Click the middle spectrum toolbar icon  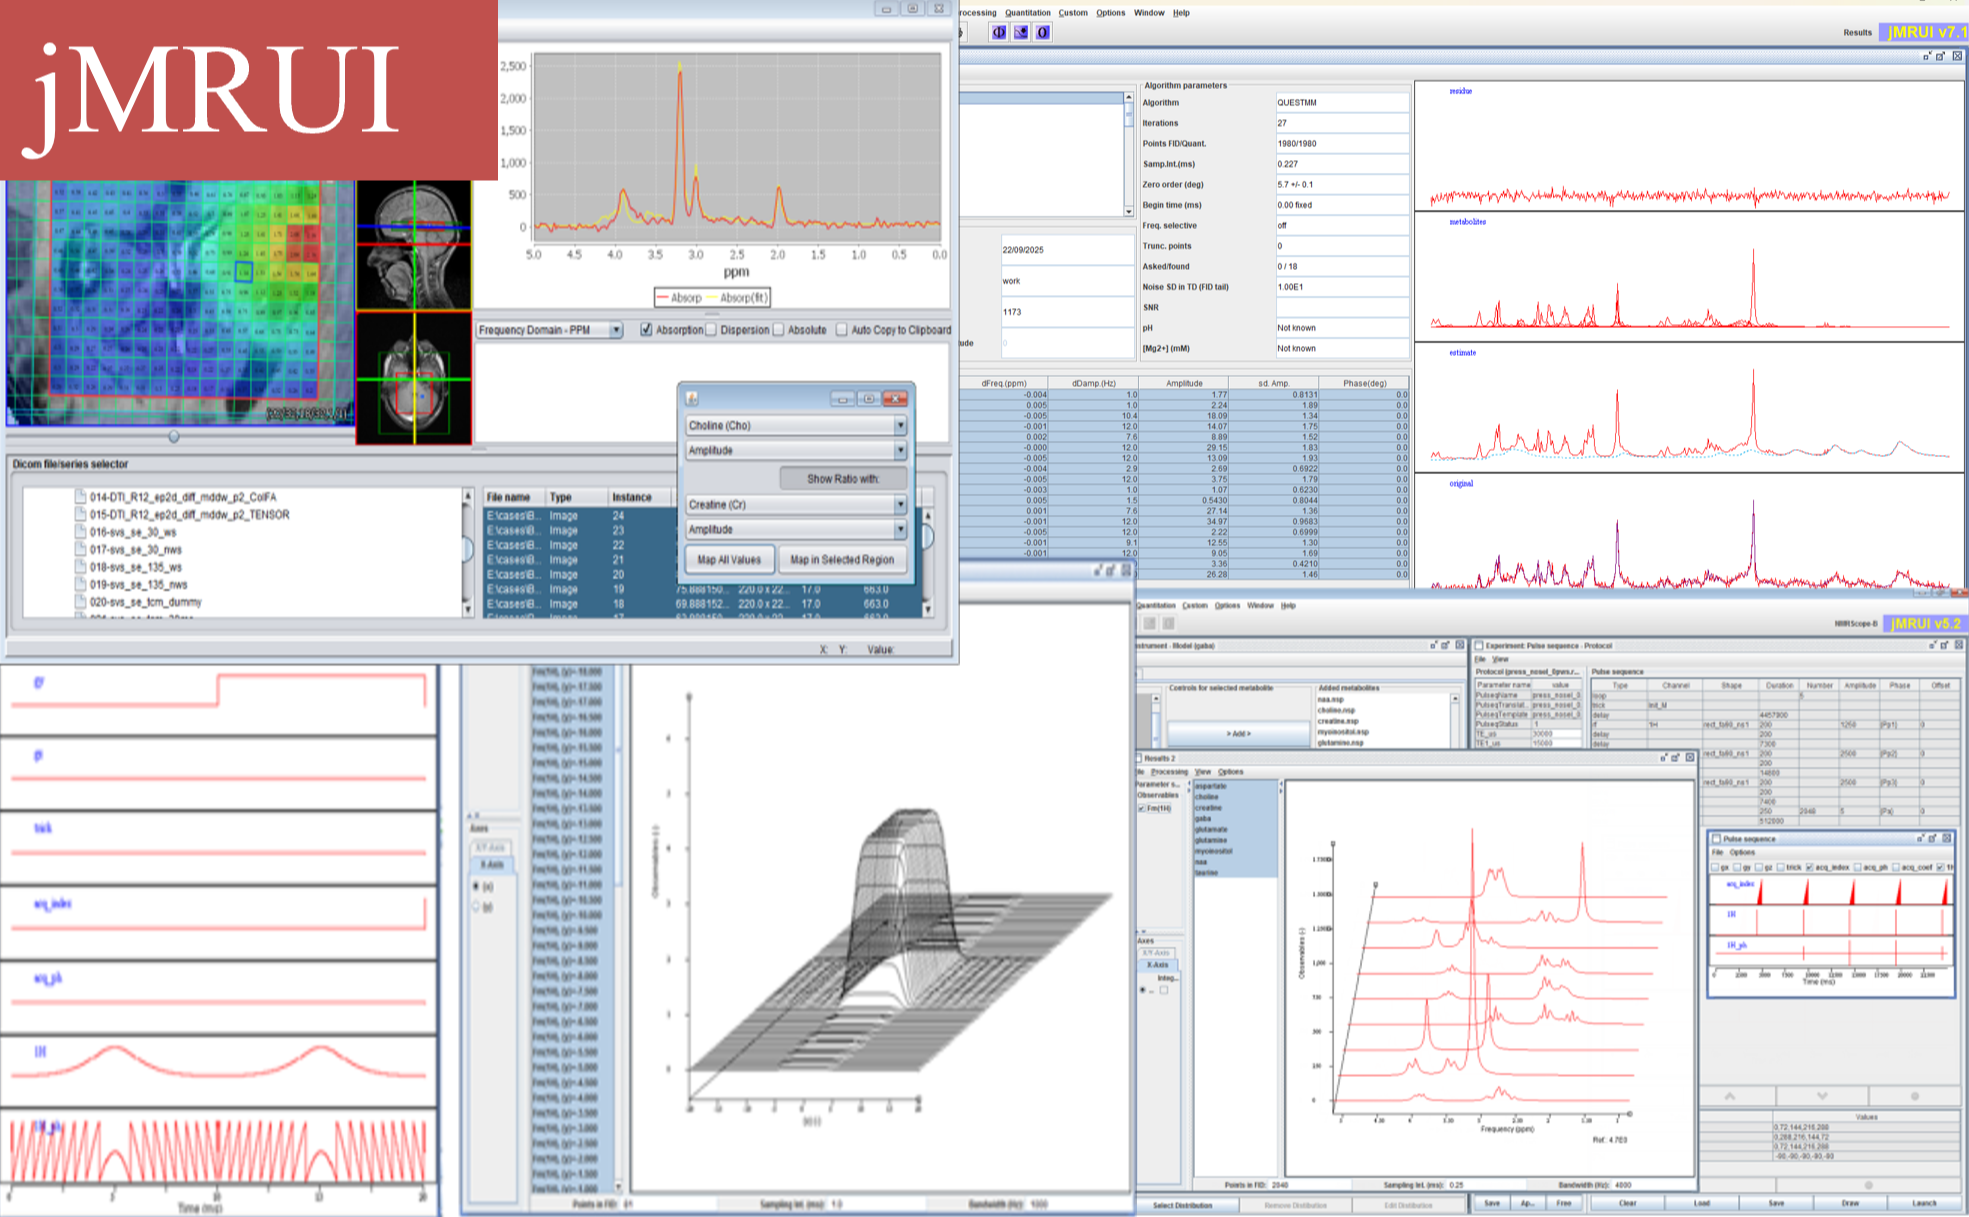pos(1020,33)
